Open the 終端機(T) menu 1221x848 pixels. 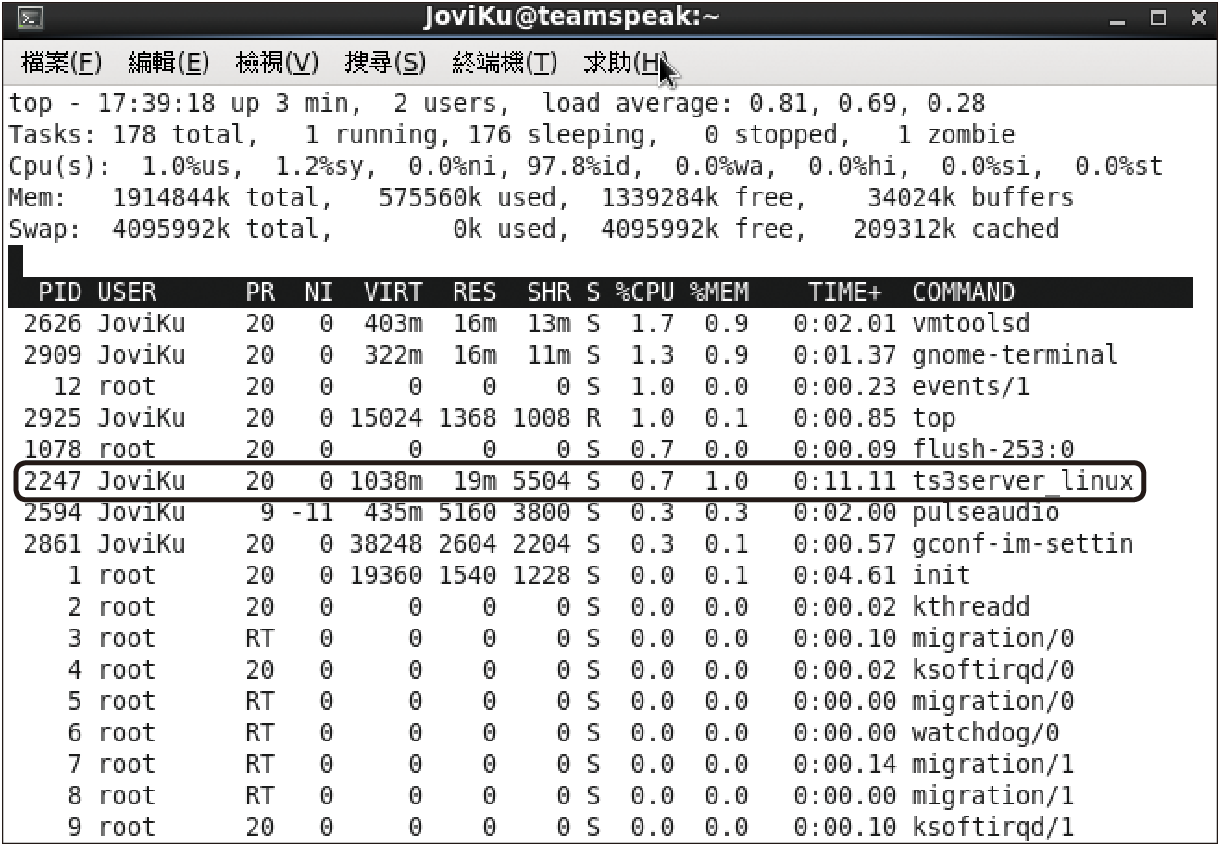point(504,63)
